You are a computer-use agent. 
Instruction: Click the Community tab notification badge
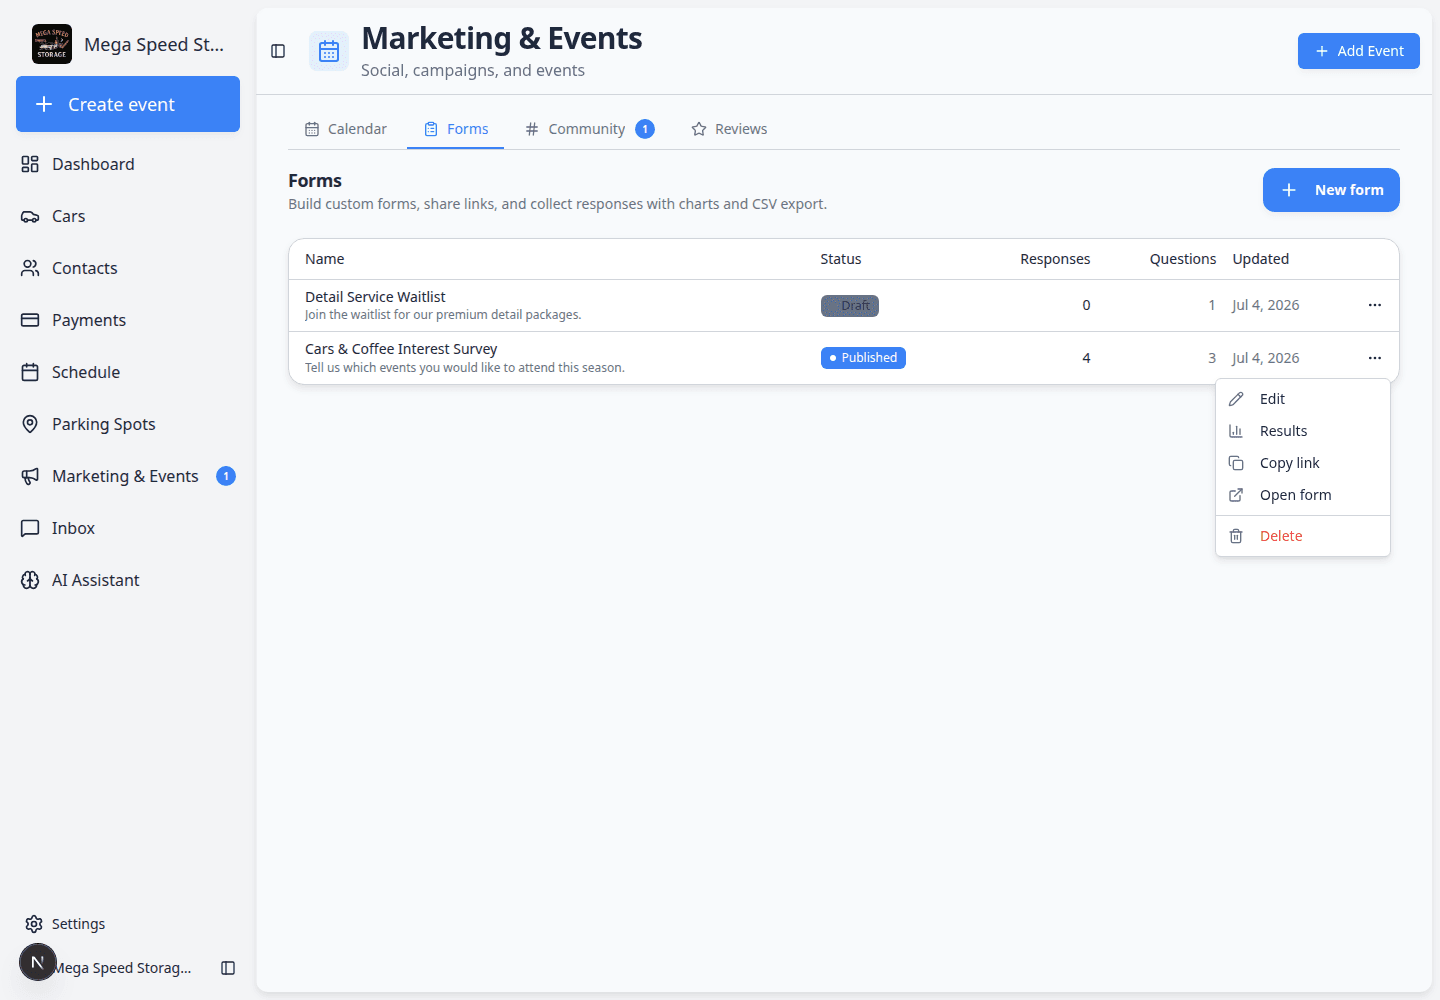point(645,129)
